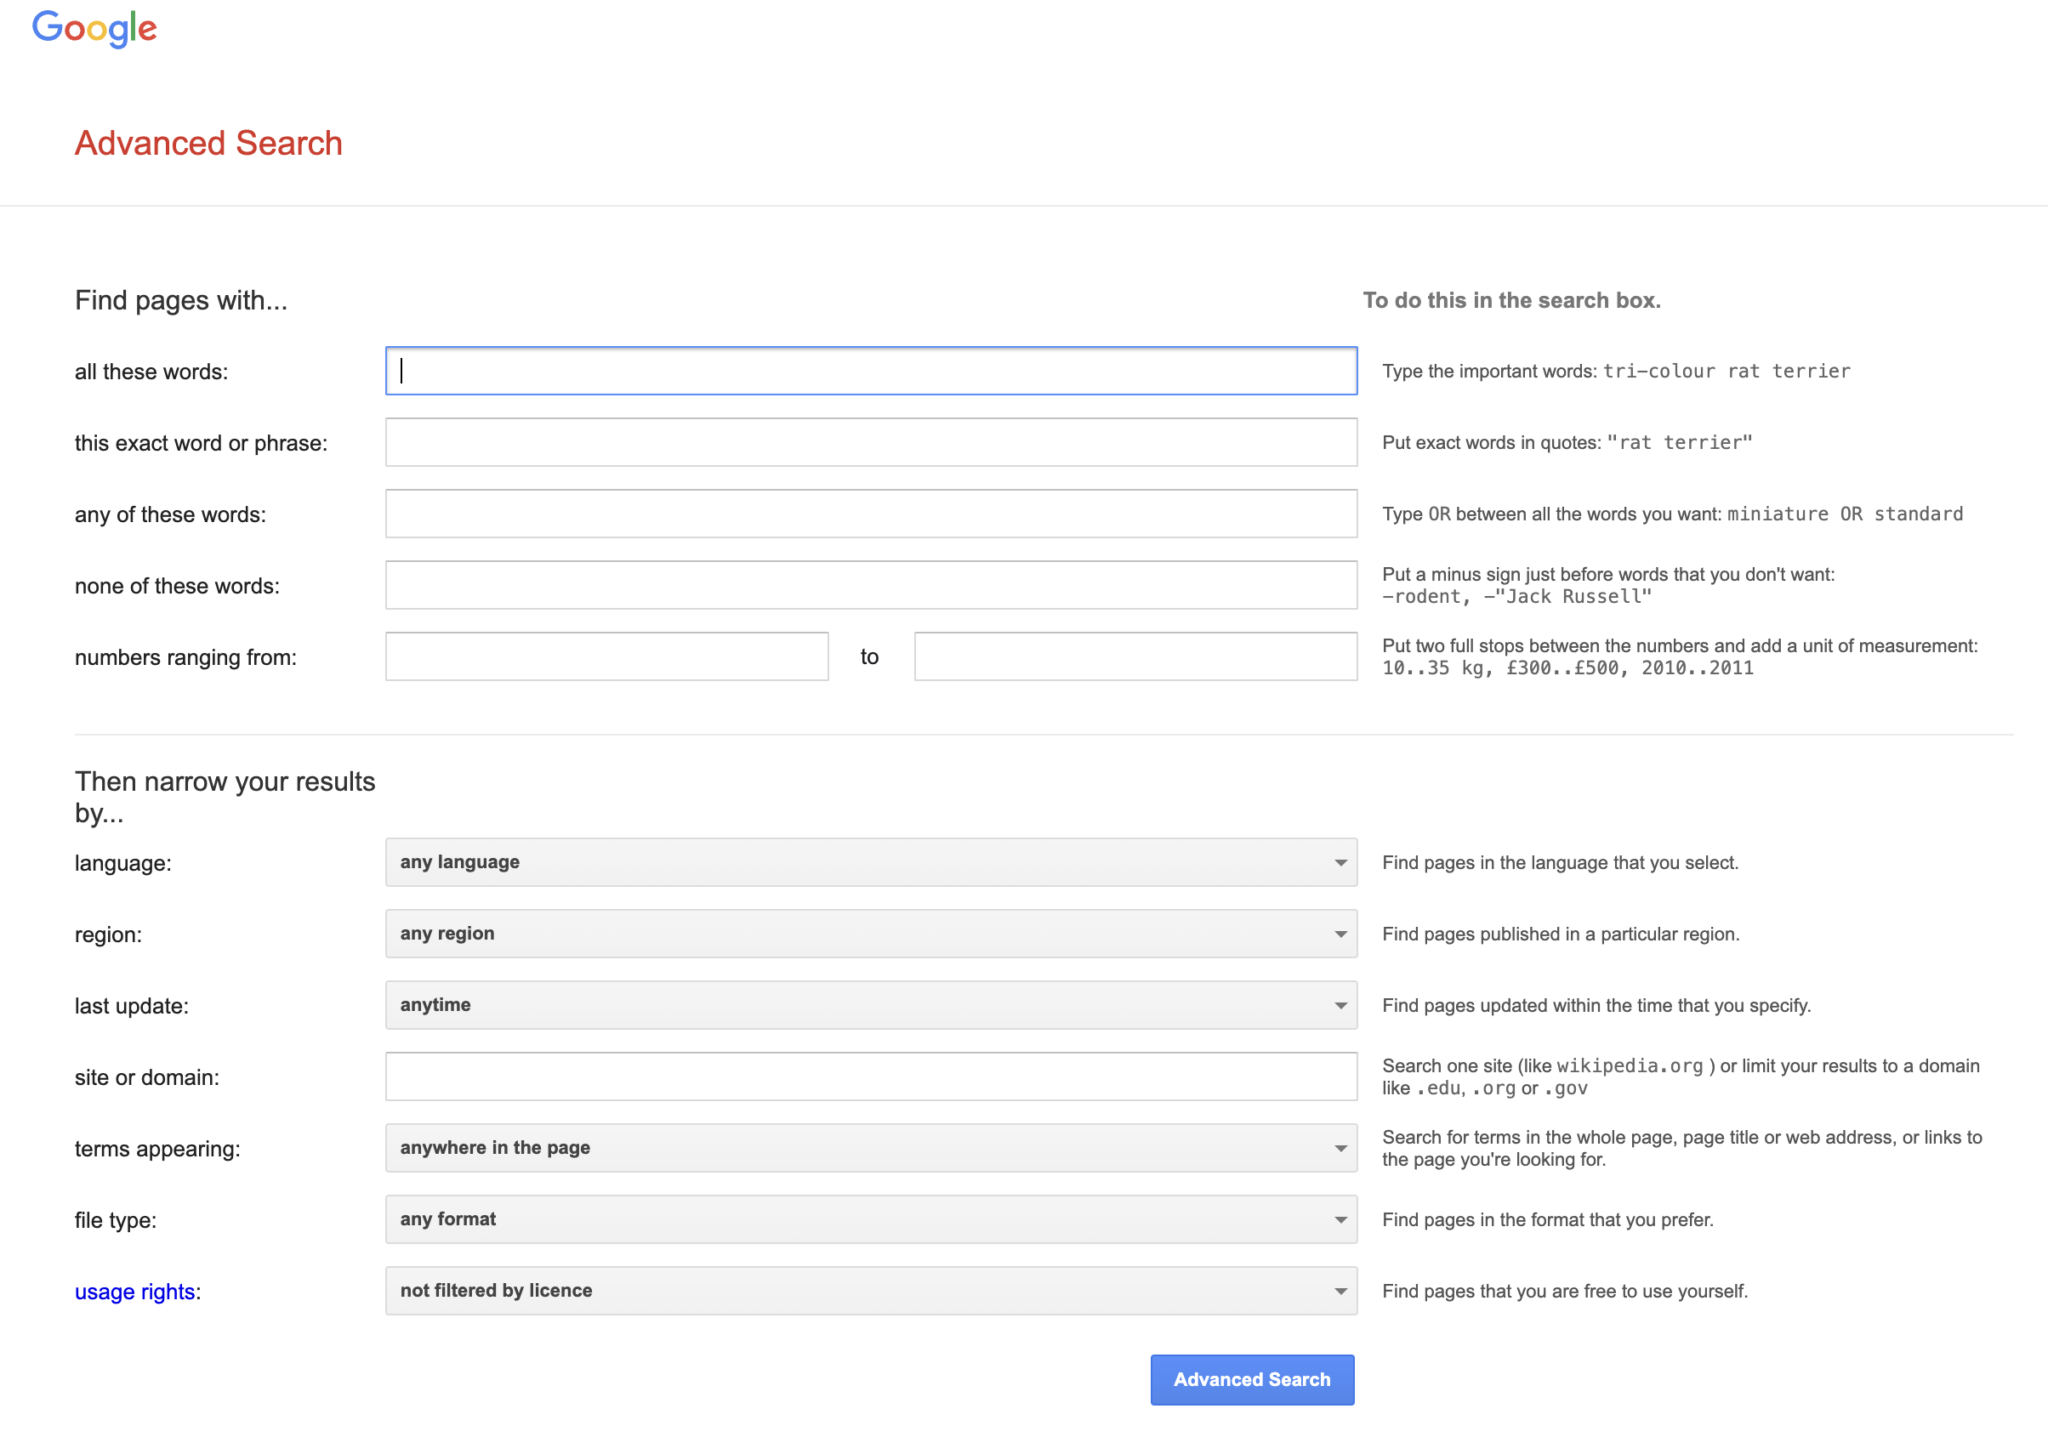The width and height of the screenshot is (2048, 1437).
Task: Click the 'this exact word or phrase:' label
Action: [x=201, y=443]
